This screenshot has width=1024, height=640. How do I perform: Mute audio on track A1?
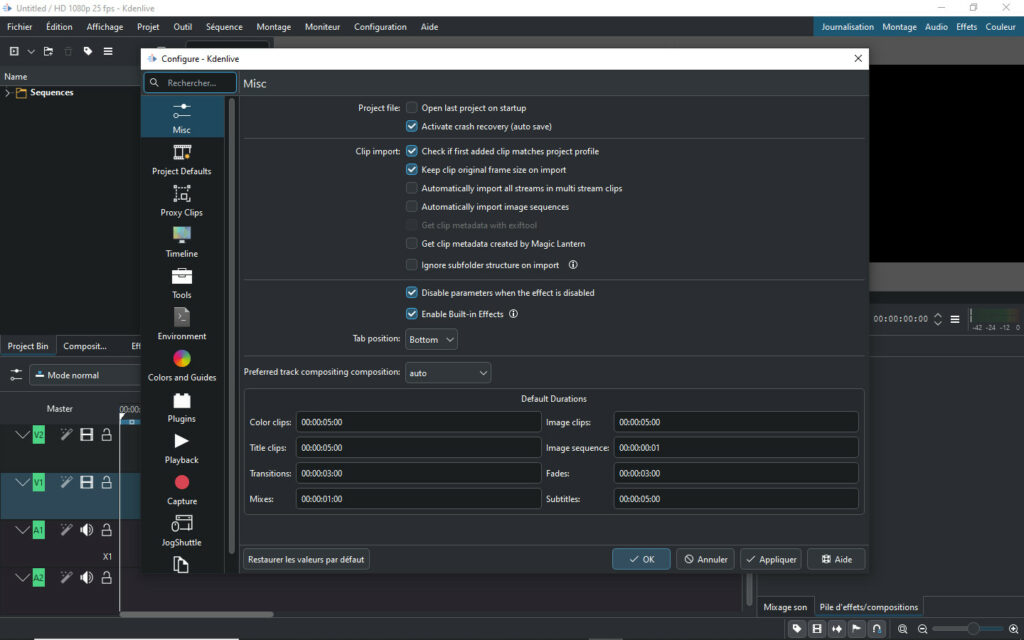tap(86, 530)
